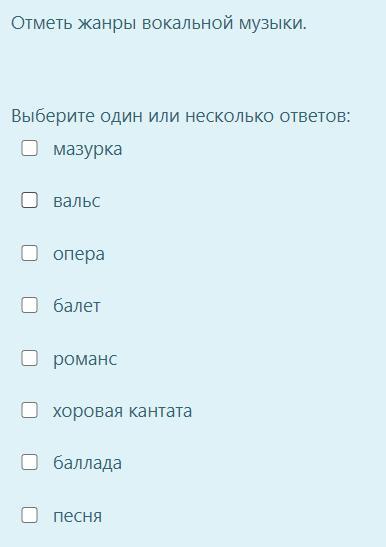Click the word ответов in the instruction line

[314, 117]
